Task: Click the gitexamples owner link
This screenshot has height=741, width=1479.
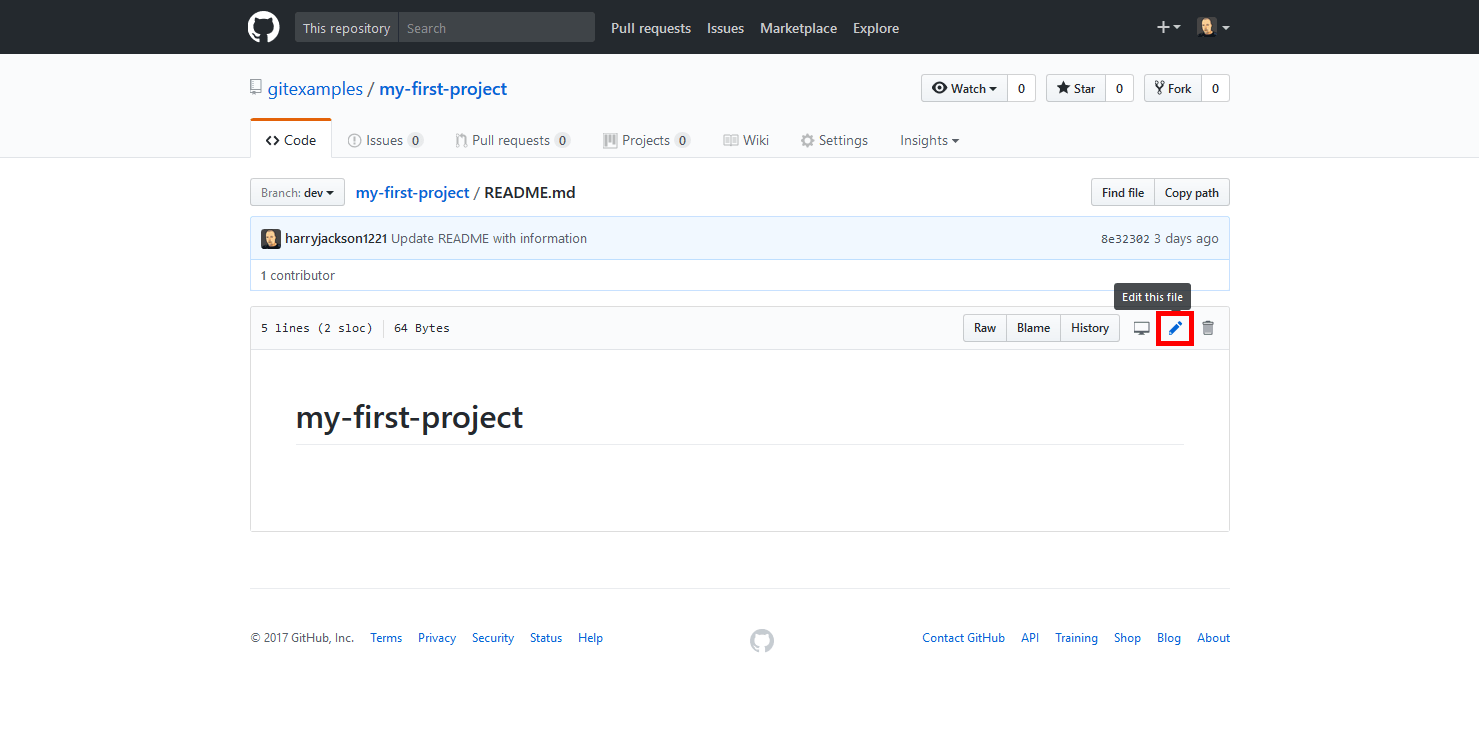Action: 315,88
